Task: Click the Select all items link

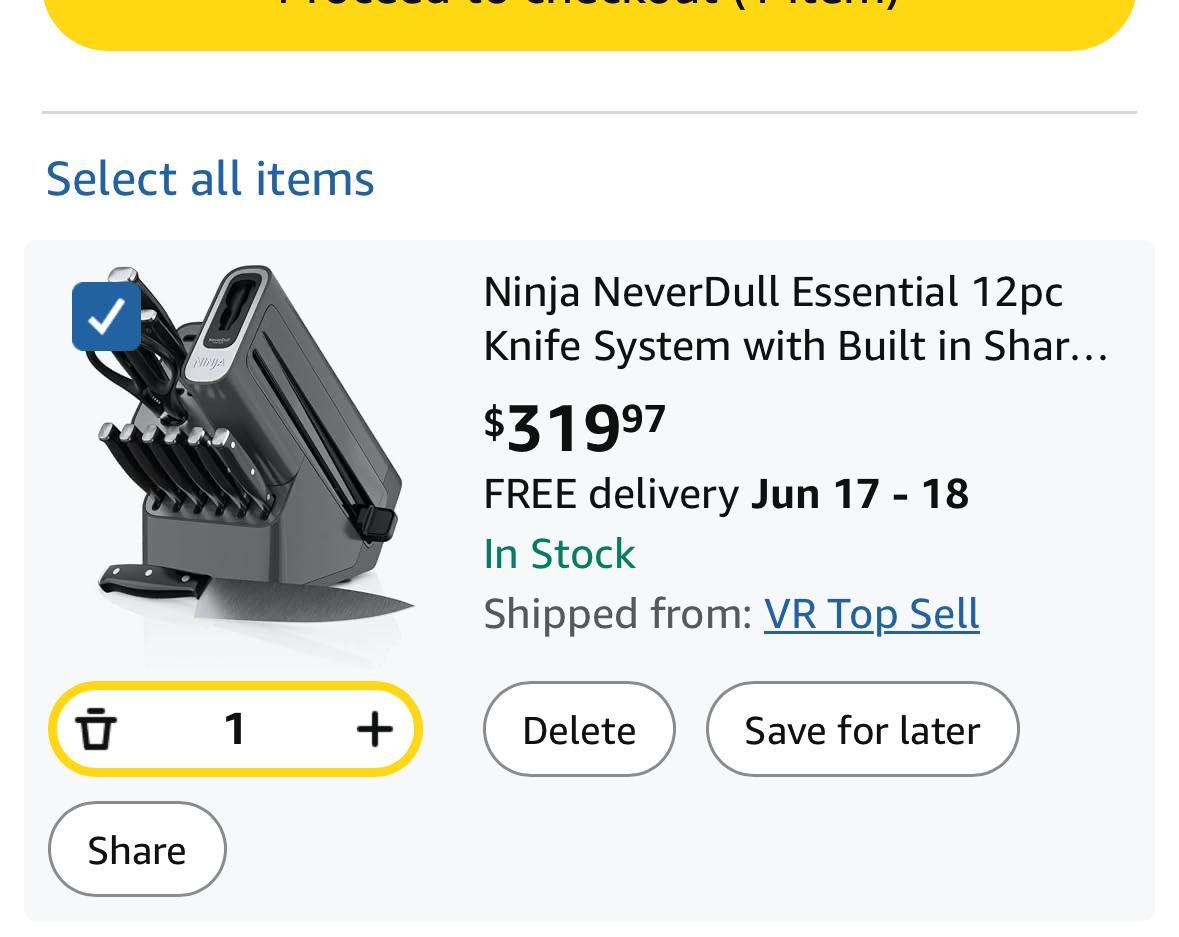Action: [210, 179]
